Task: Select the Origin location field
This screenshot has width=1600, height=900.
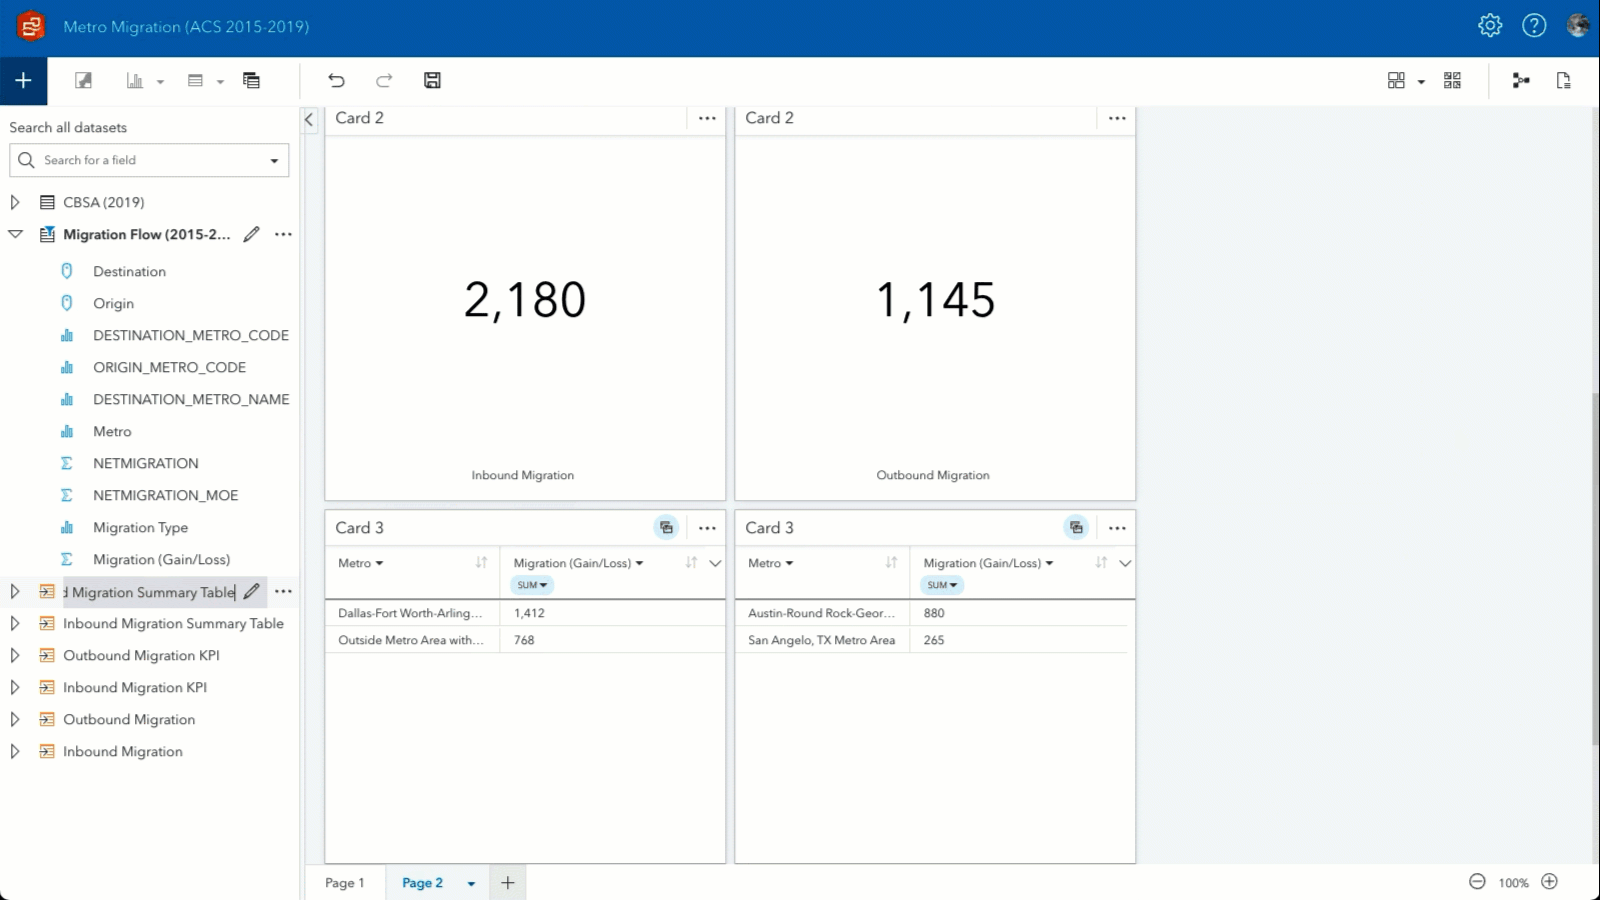Action: (x=113, y=303)
